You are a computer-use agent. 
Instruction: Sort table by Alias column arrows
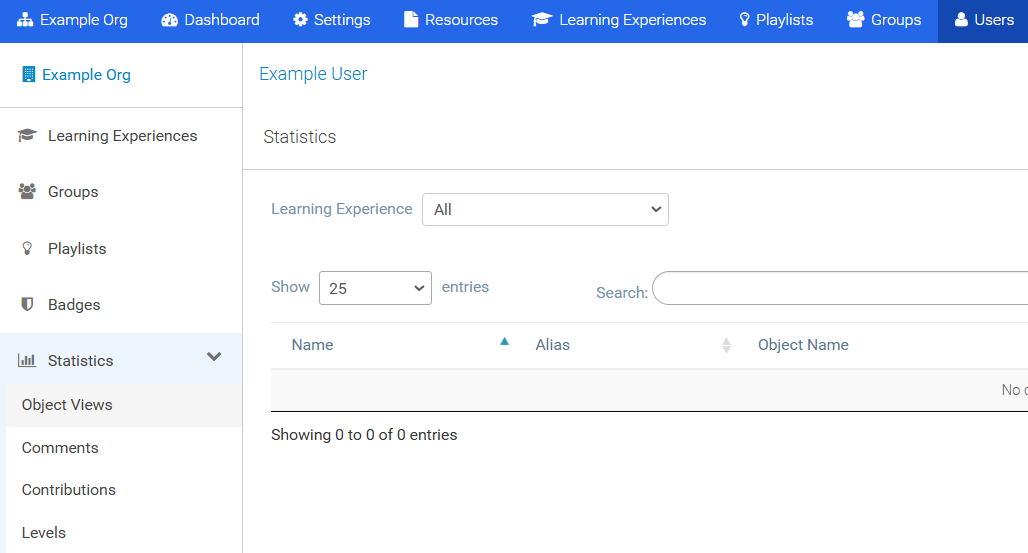(x=726, y=345)
